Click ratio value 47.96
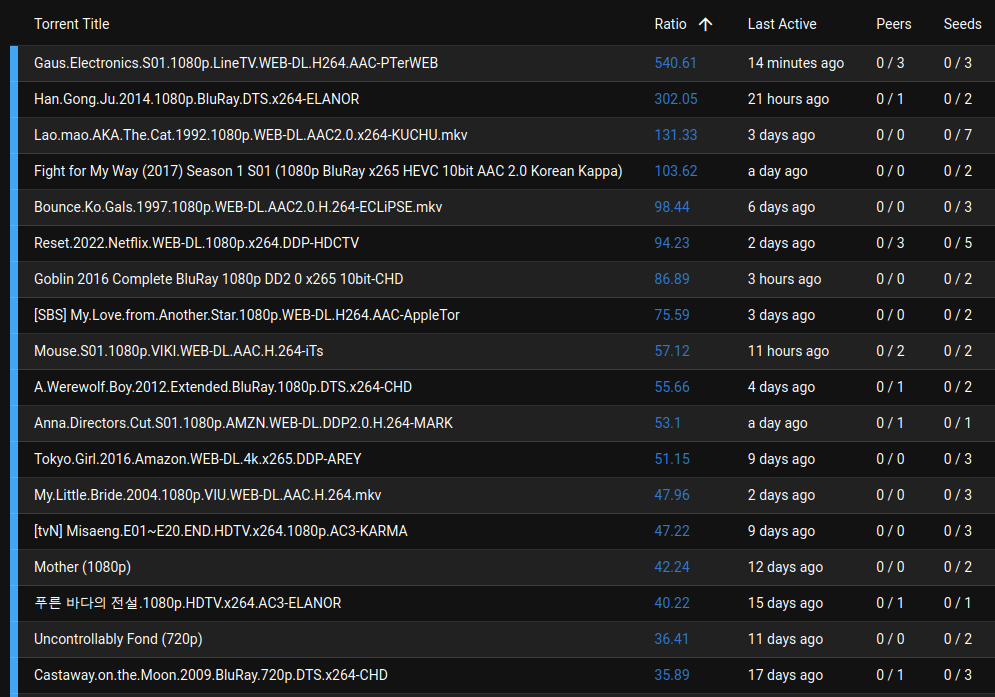 [672, 495]
